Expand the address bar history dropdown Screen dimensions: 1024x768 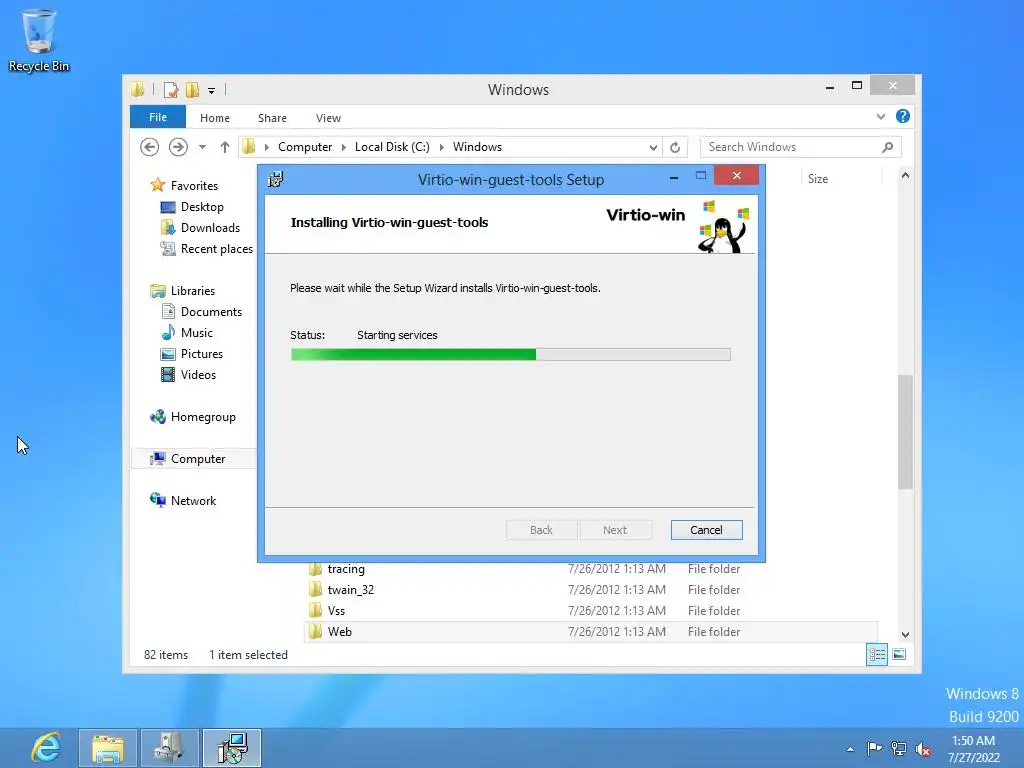click(x=653, y=147)
